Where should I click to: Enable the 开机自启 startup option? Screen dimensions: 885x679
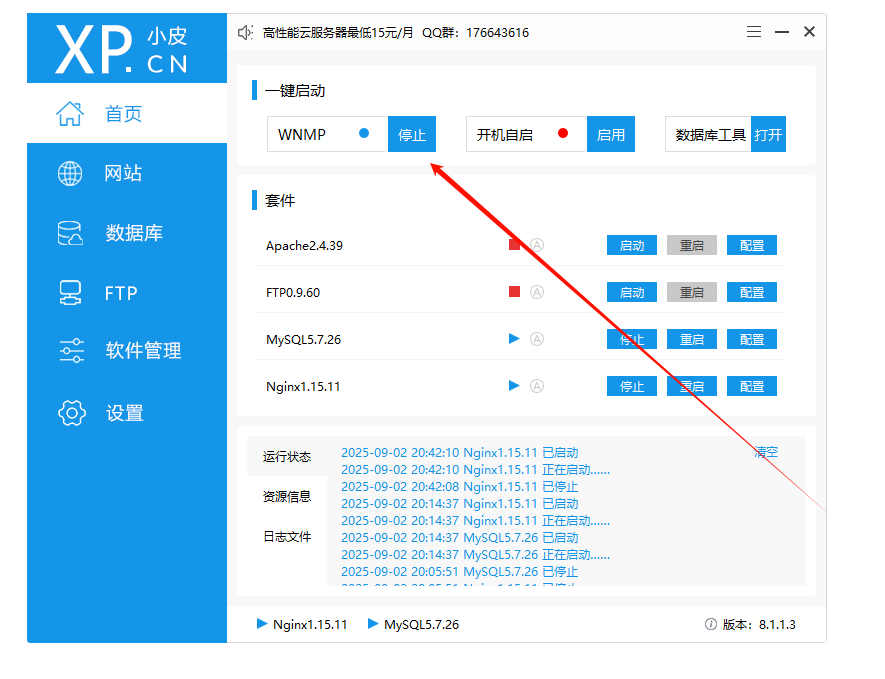click(x=610, y=135)
